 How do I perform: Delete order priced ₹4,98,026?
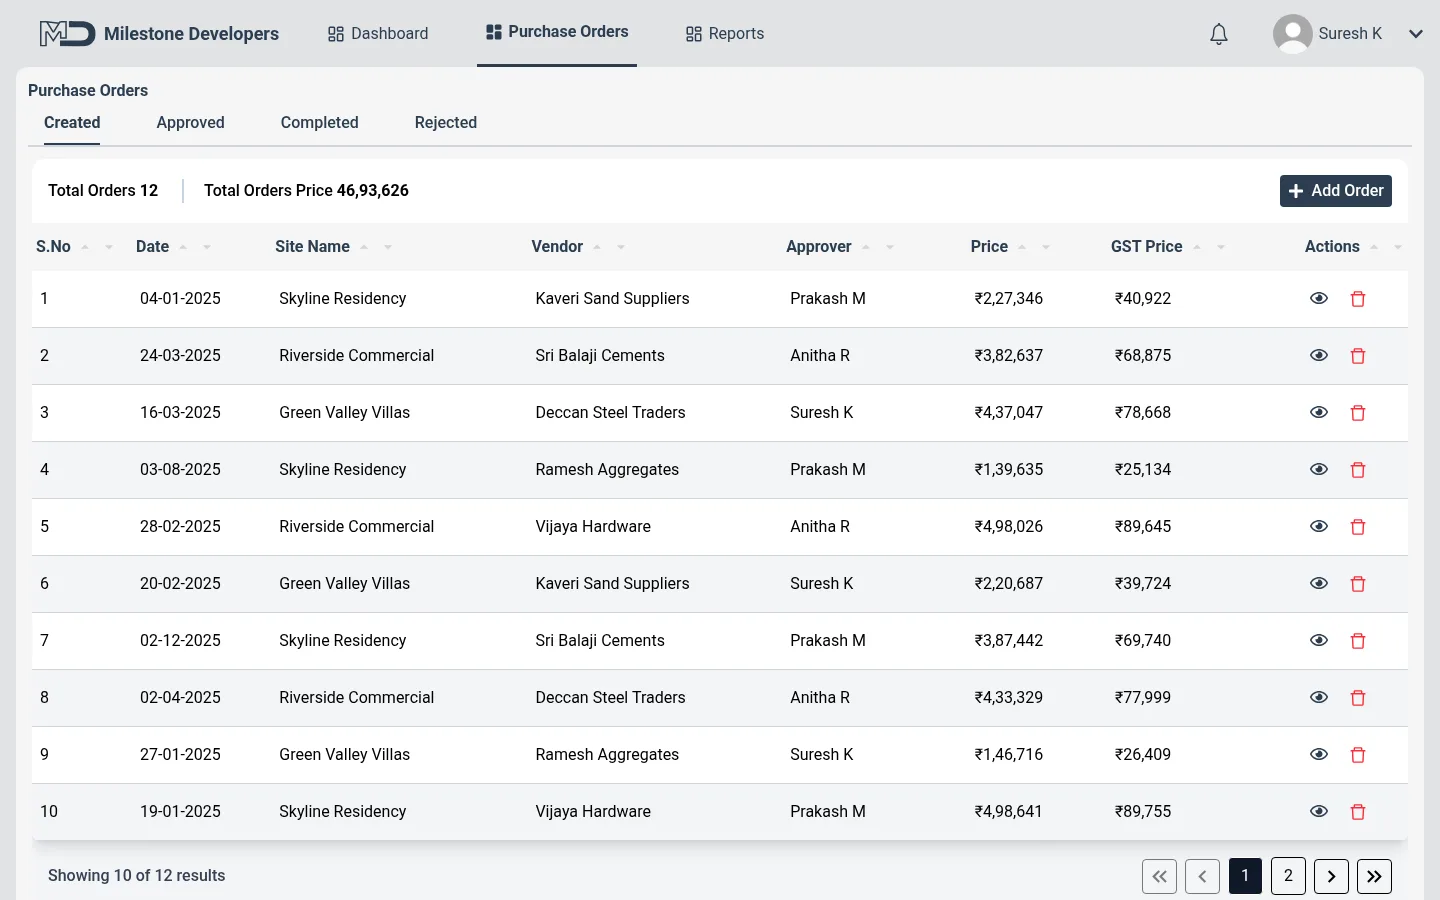(1358, 527)
